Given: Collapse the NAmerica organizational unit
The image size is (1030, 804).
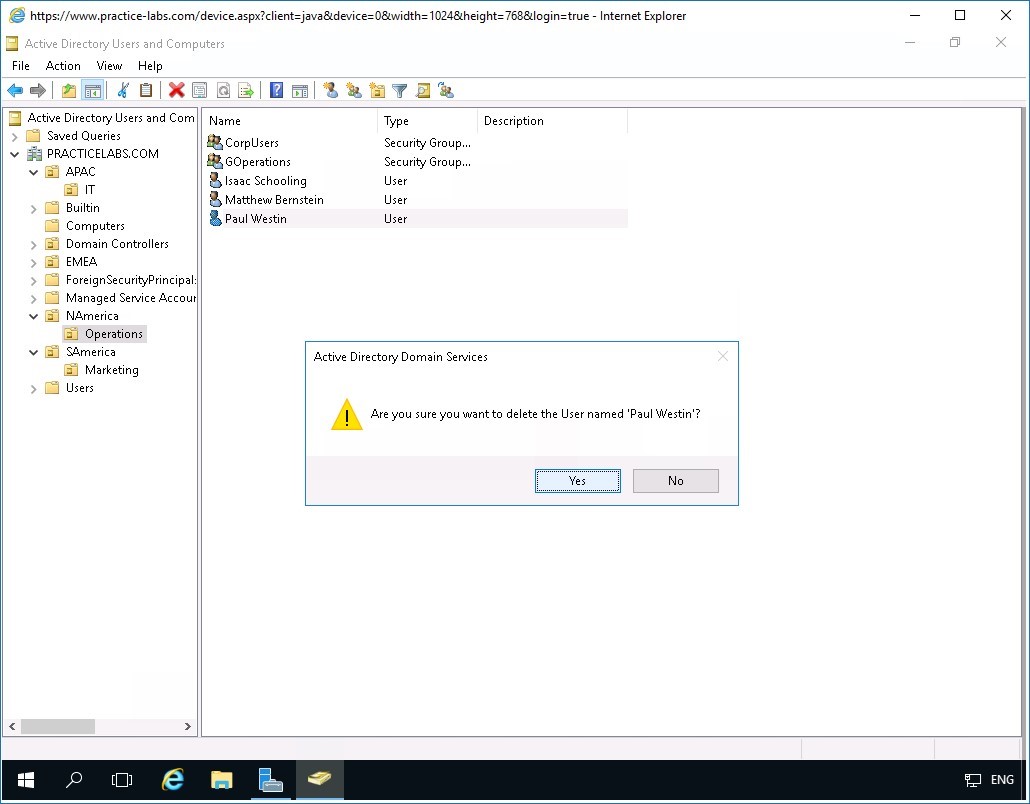Looking at the screenshot, I should 34,317.
